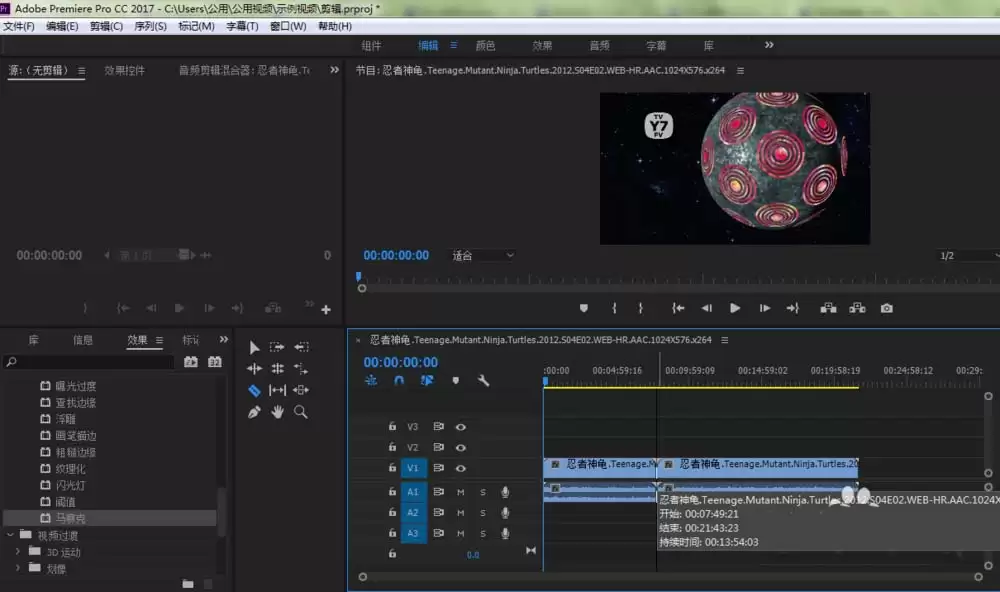Choose the Selection arrow tool

(254, 347)
